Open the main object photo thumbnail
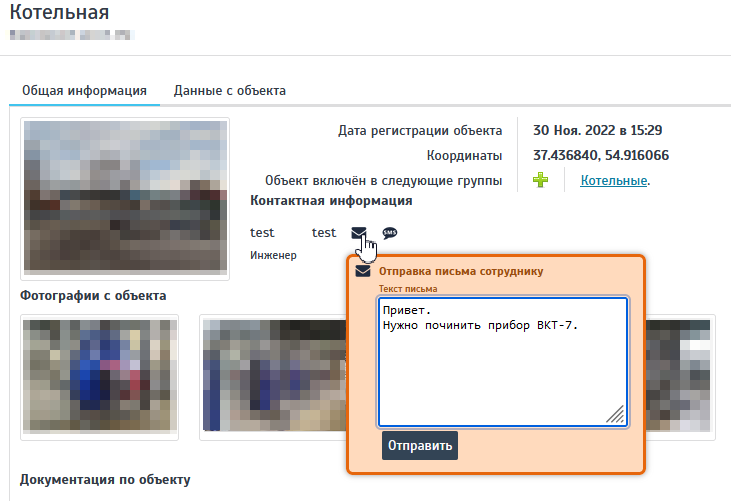The image size is (731, 501). (x=125, y=198)
